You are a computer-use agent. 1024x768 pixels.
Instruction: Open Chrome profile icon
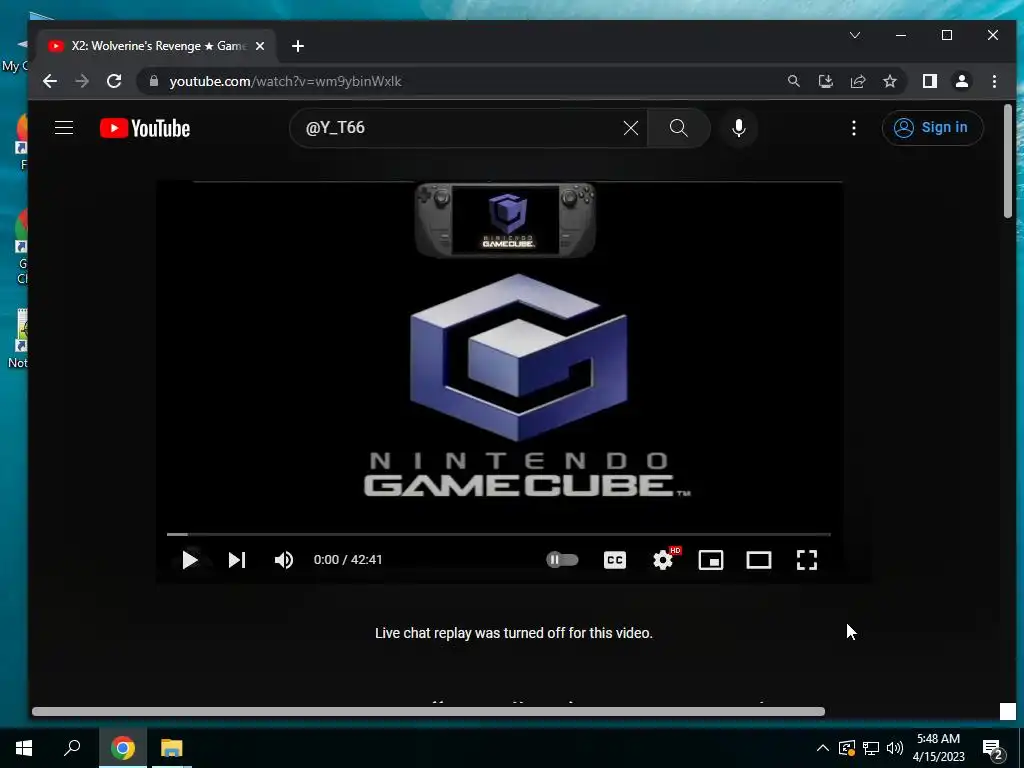(x=962, y=81)
